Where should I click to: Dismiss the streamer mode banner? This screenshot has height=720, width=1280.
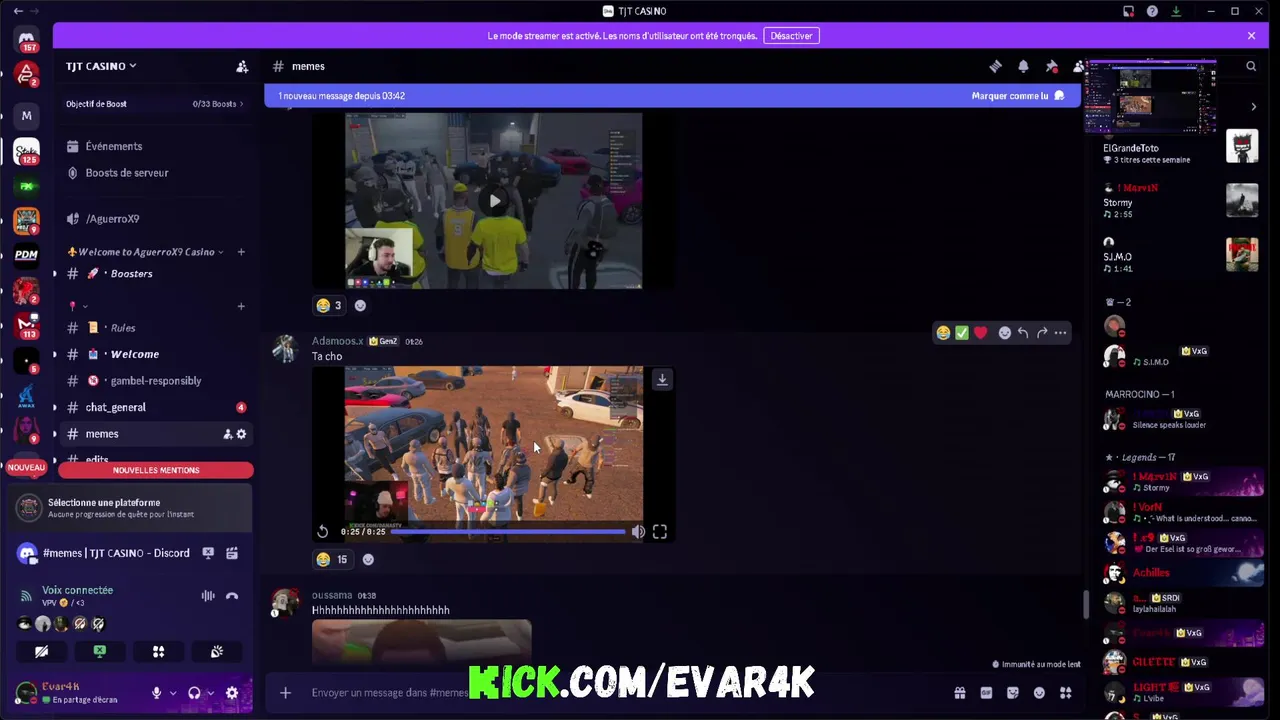tap(1251, 36)
